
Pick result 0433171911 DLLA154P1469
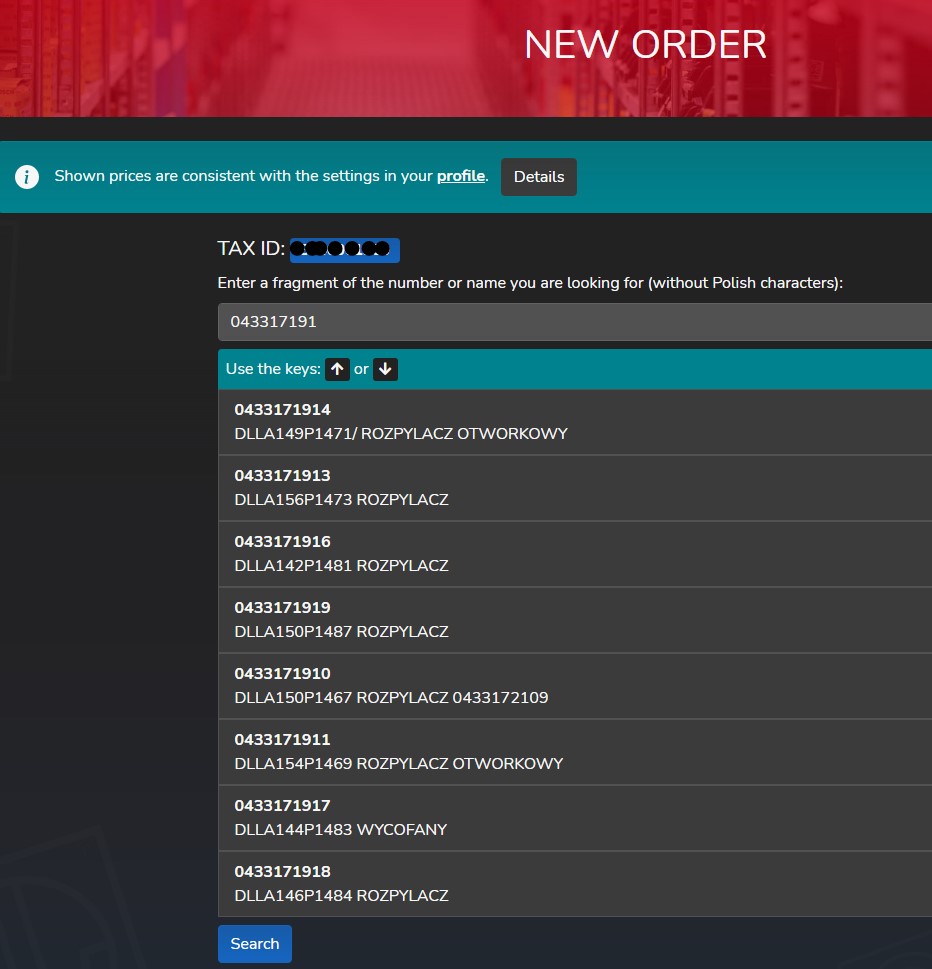[575, 752]
